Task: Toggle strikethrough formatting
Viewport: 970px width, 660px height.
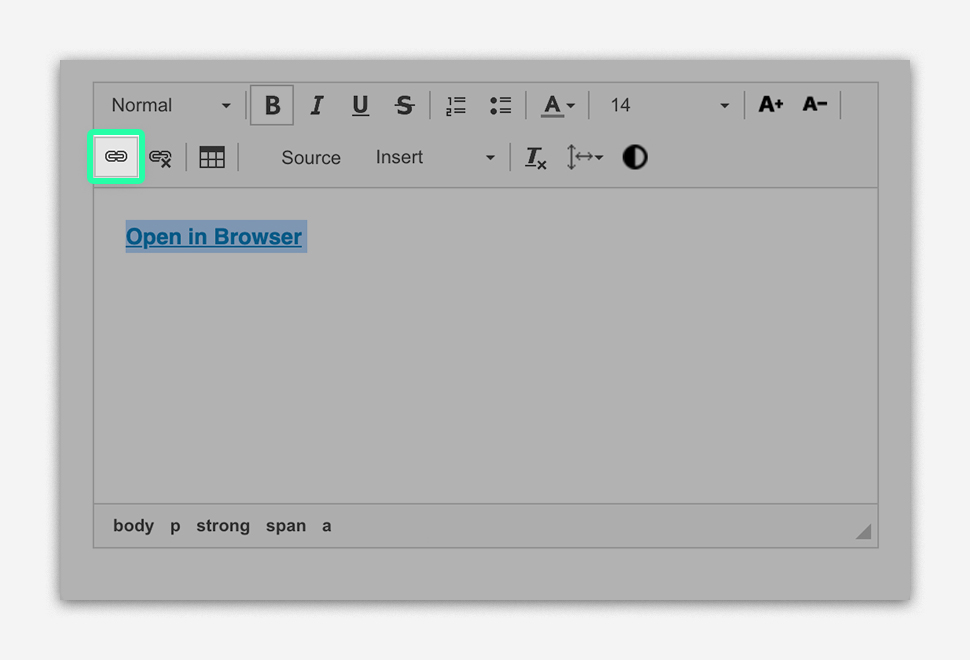Action: click(404, 105)
